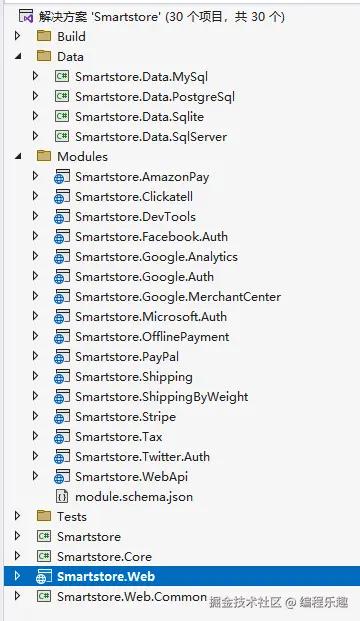Select the Smartstore.Shipping module label

point(133,377)
